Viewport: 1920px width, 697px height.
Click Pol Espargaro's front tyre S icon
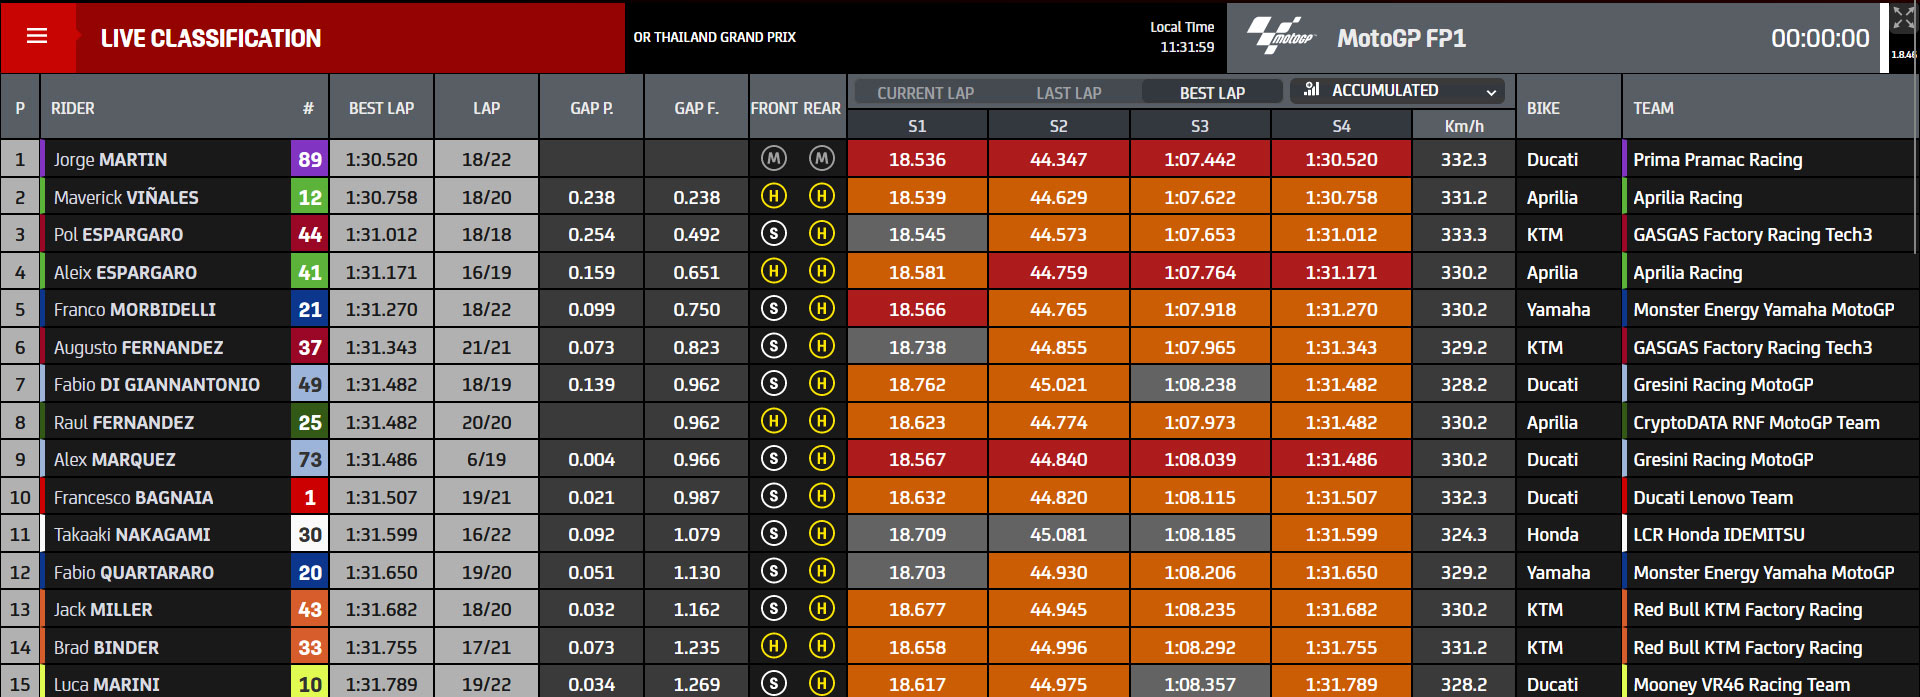click(773, 233)
